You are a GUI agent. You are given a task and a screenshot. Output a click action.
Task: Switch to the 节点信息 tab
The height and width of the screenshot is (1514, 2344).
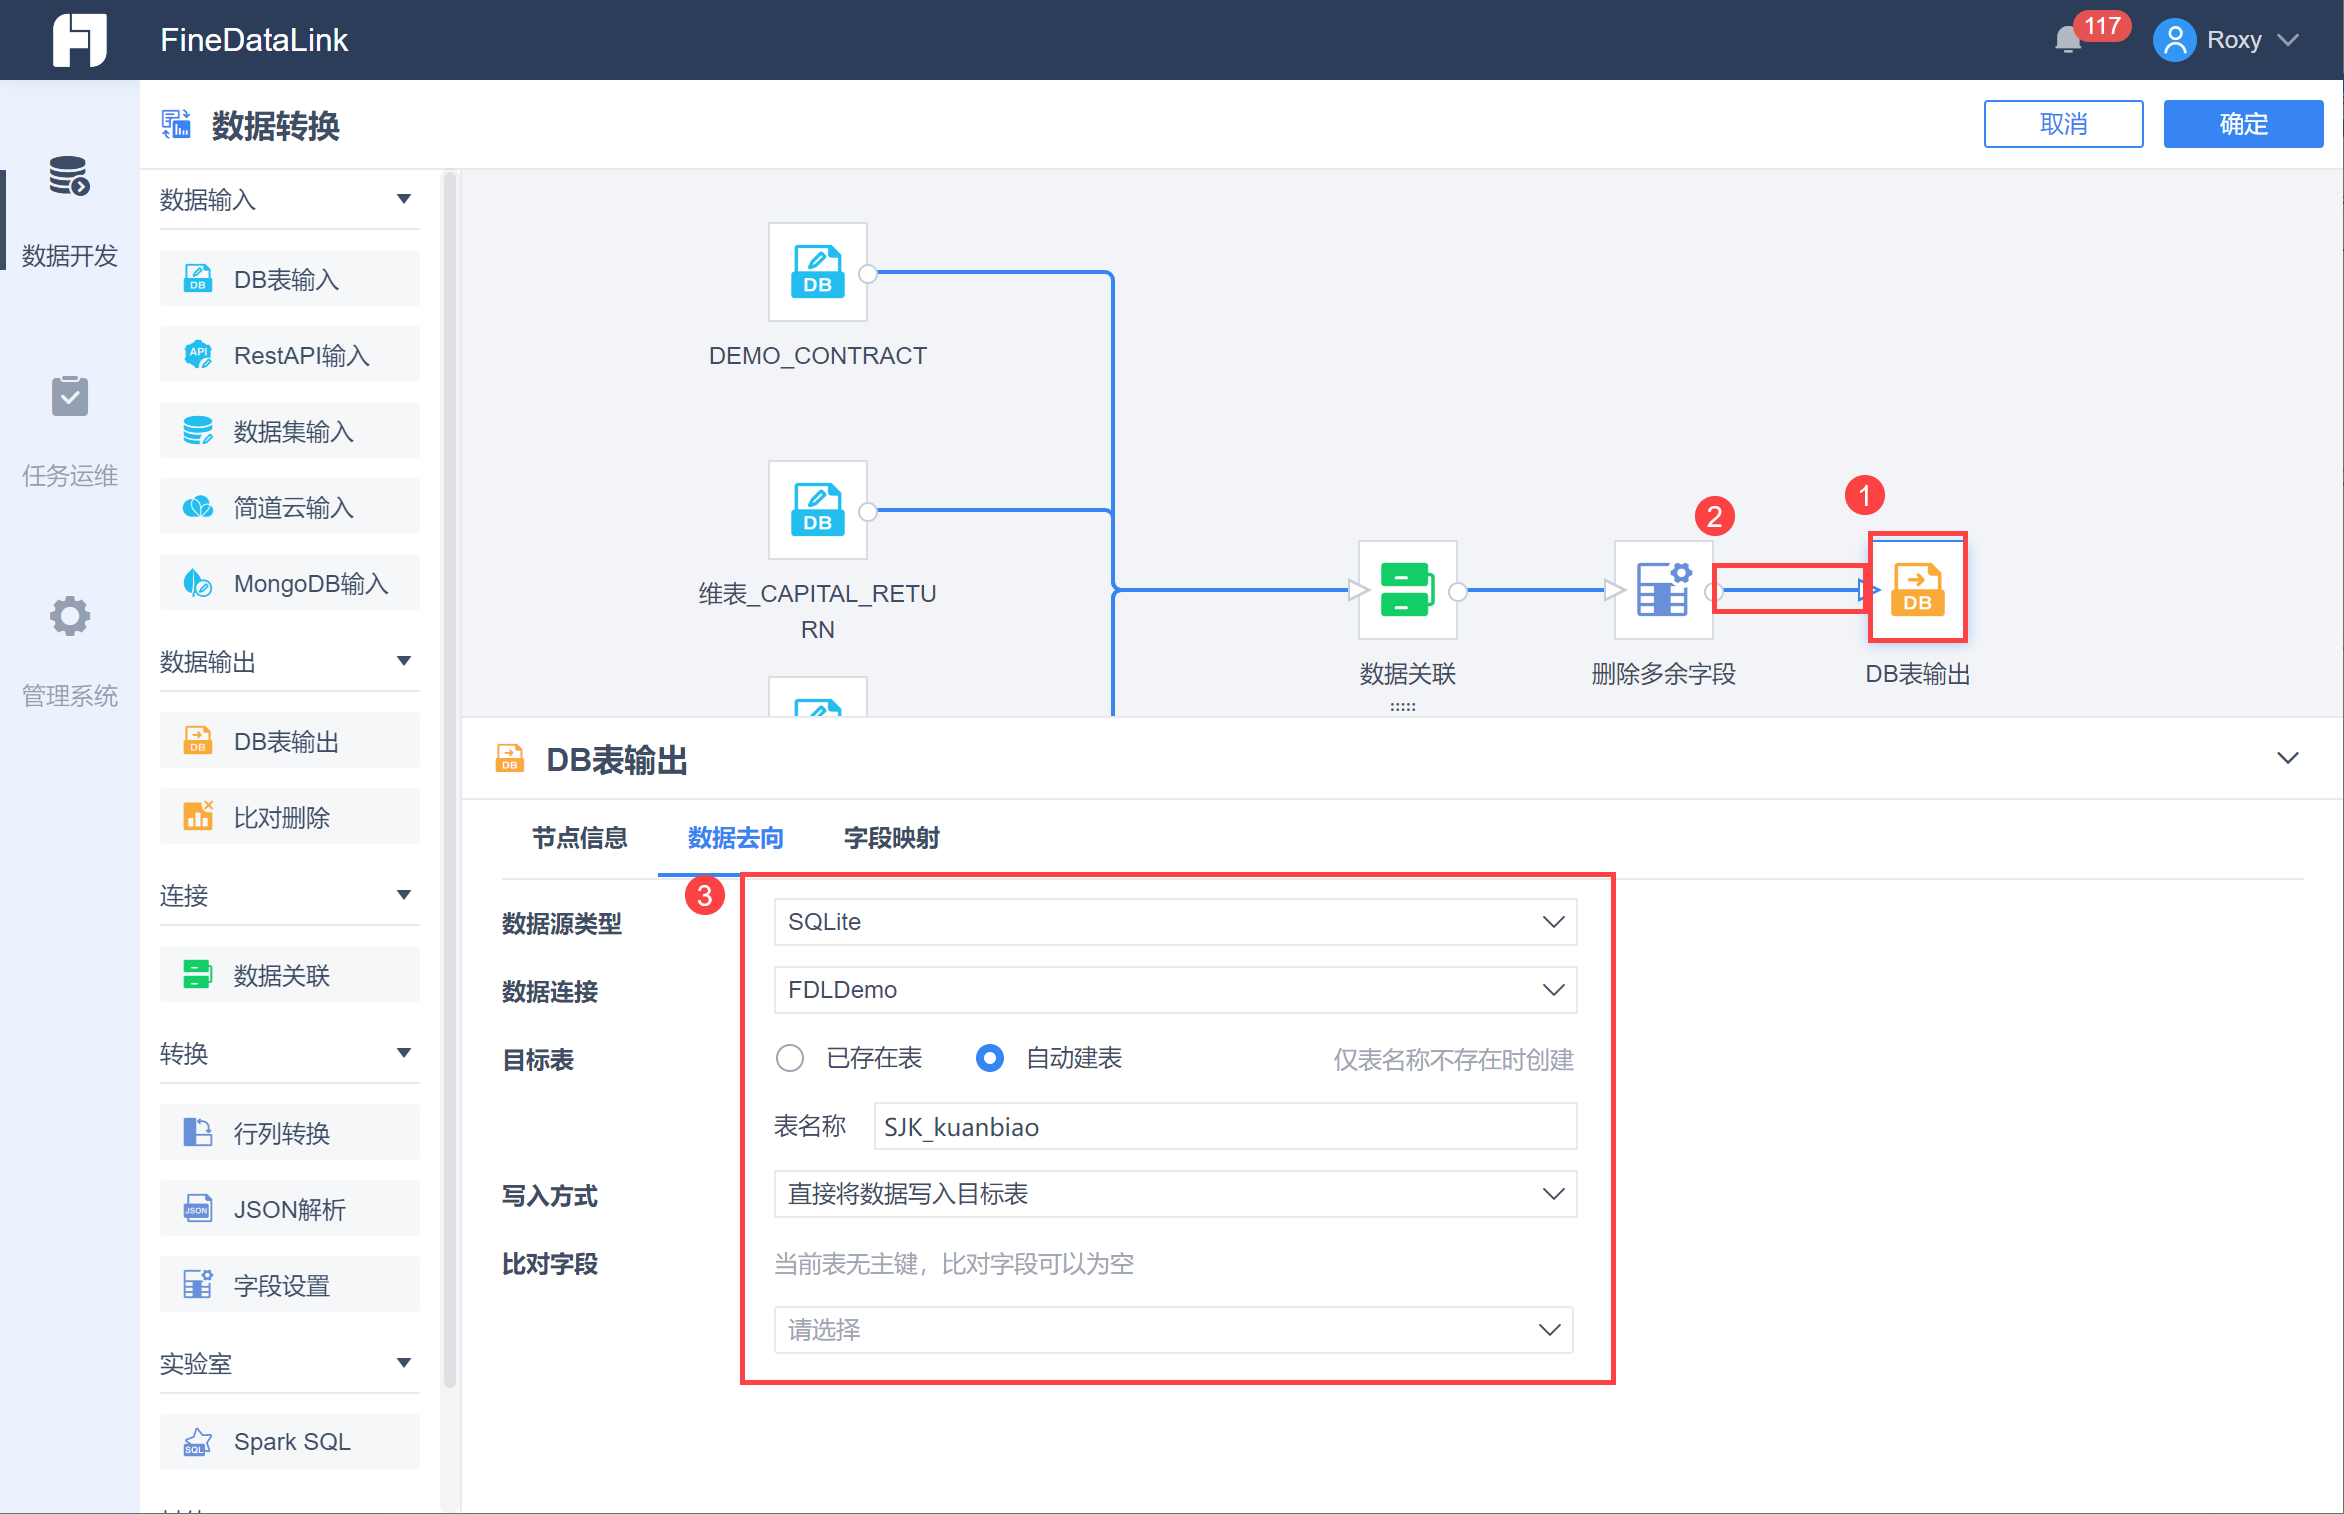[x=579, y=838]
